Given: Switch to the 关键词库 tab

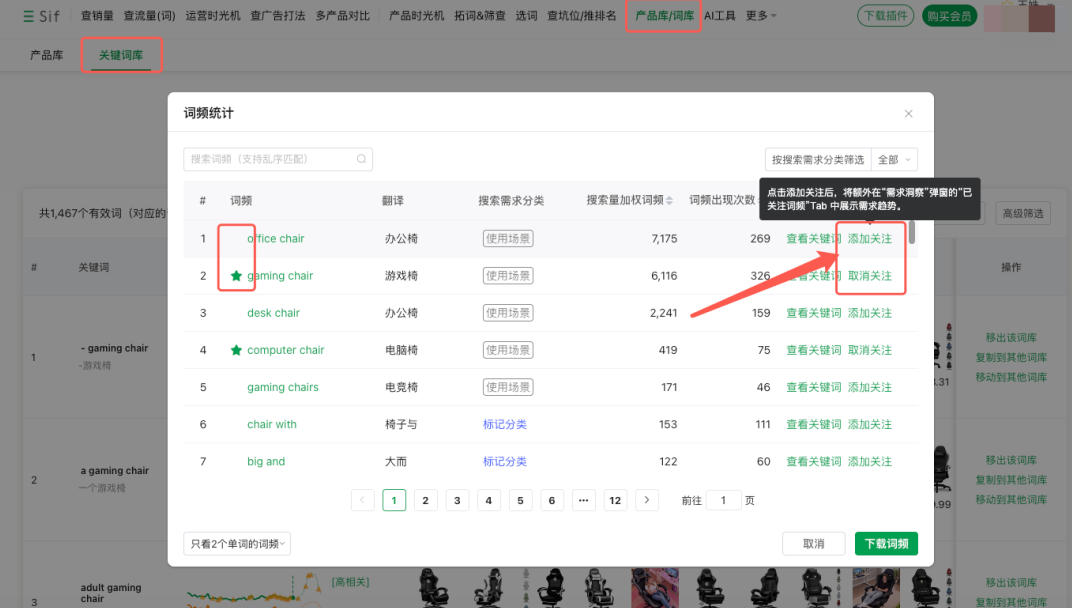Looking at the screenshot, I should coord(121,55).
